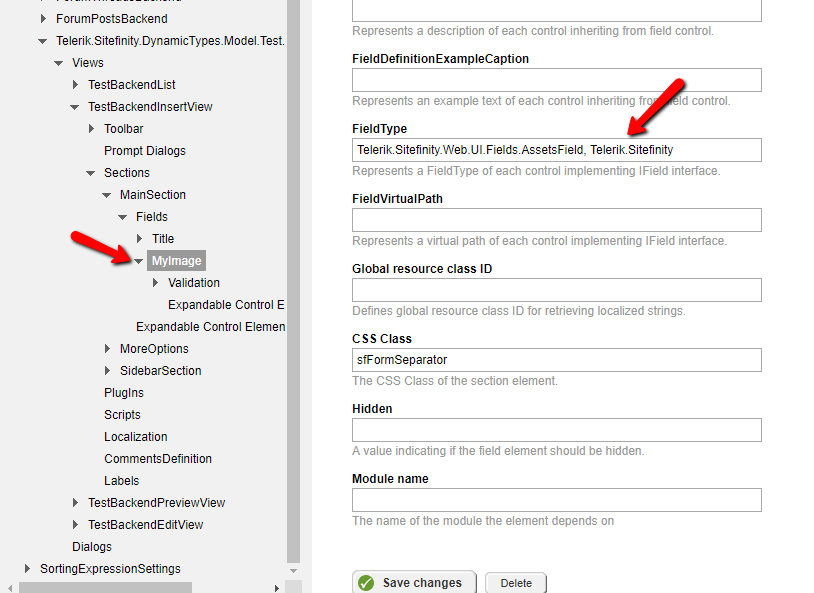Click the Global resource class ID field

pos(557,290)
